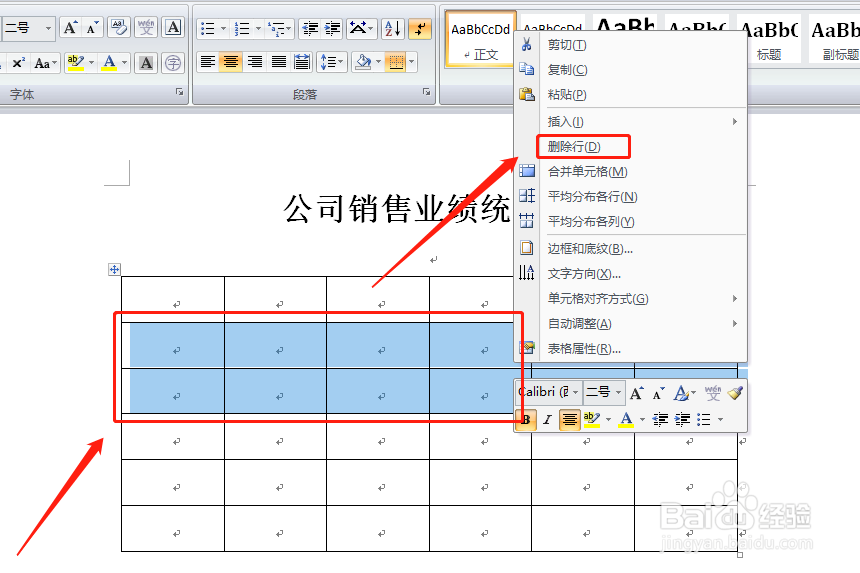
Task: Expand Multilevel List dropdown in ribbon
Action: (x=289, y=28)
